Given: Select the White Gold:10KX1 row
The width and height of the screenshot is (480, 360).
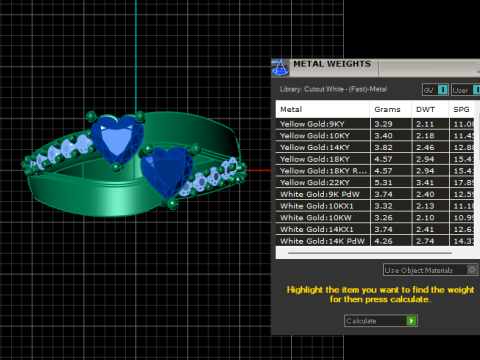Looking at the screenshot, I should click(375, 206).
